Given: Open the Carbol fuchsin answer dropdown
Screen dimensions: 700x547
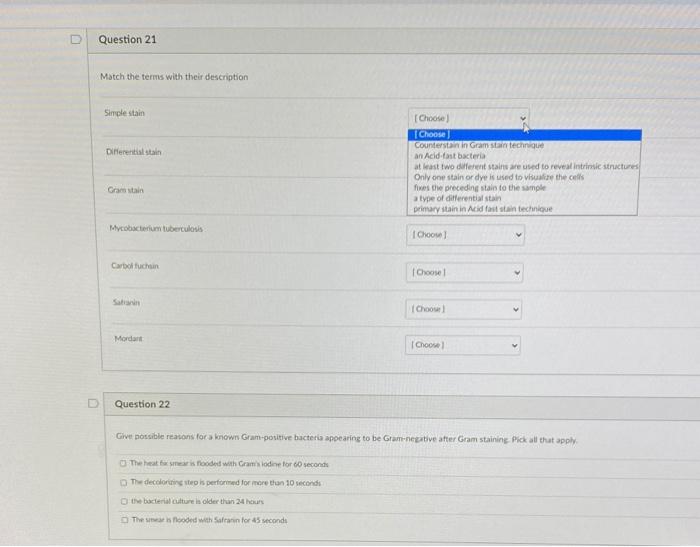Looking at the screenshot, I should (x=464, y=272).
